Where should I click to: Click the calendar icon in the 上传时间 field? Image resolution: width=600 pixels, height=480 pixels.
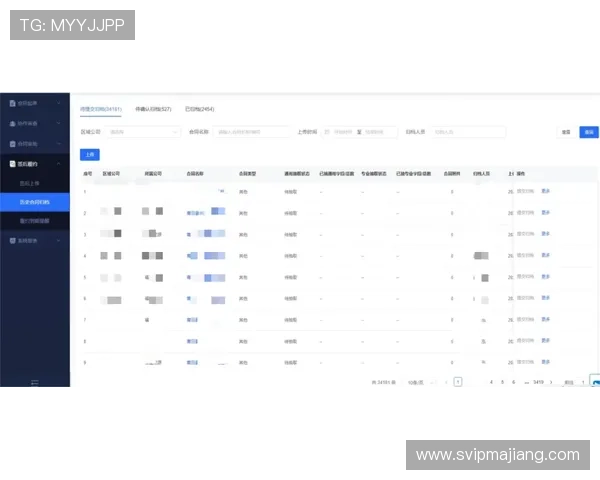[x=327, y=132]
